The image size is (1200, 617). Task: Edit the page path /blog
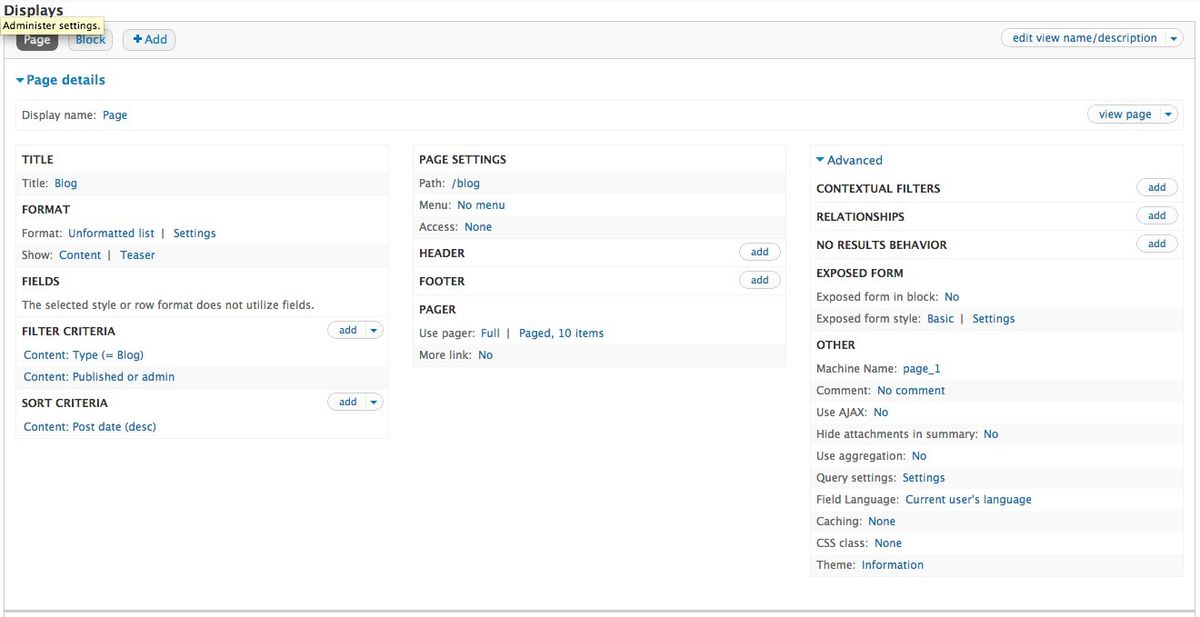pyautogui.click(x=467, y=183)
